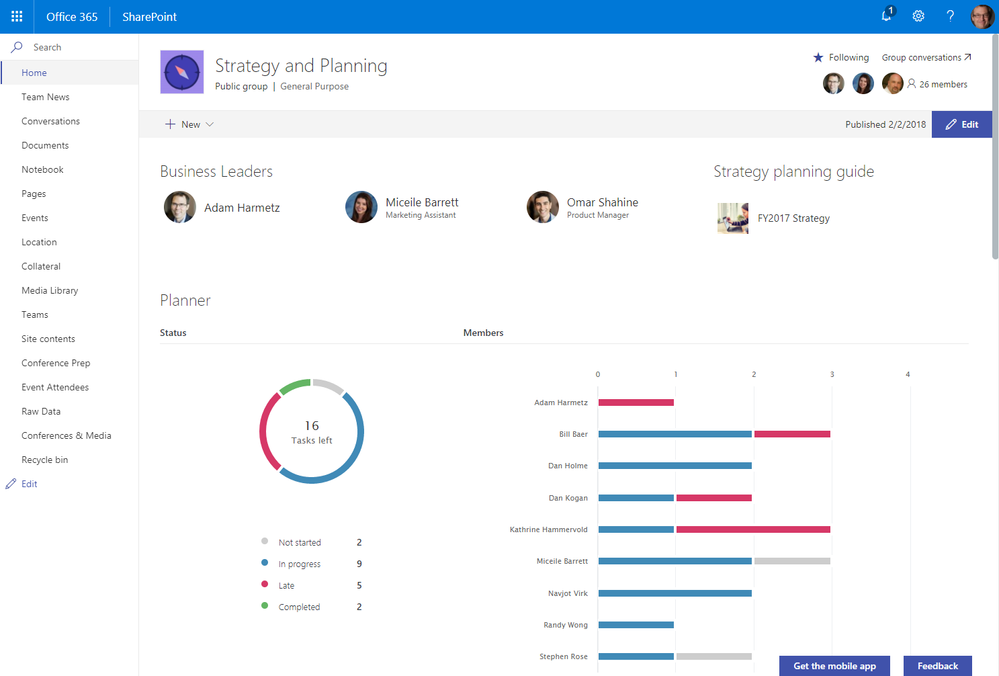Screen dimensions: 999x676
Task: Open Events in sidebar
Action: pos(34,218)
